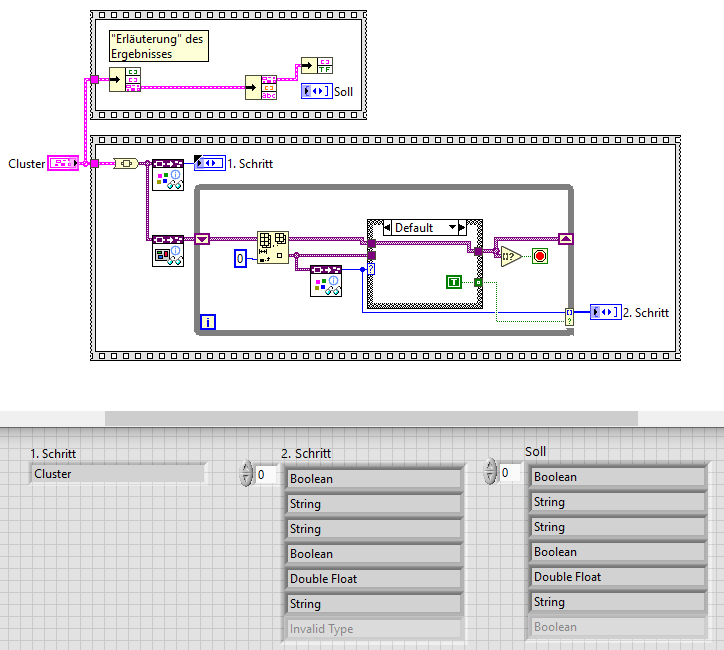Click the right shift register terminal

pyautogui.click(x=566, y=239)
